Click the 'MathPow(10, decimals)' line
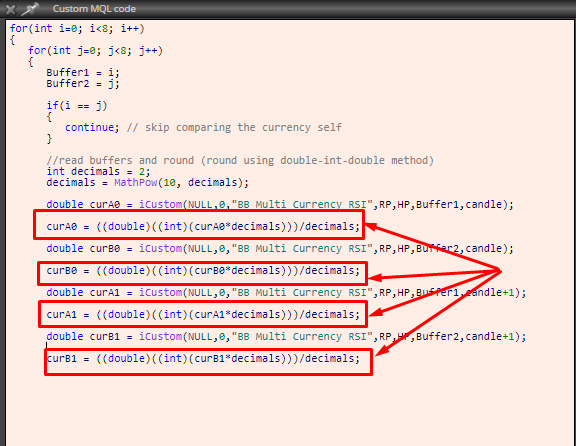Image resolution: width=576 pixels, height=446 pixels. click(x=148, y=183)
